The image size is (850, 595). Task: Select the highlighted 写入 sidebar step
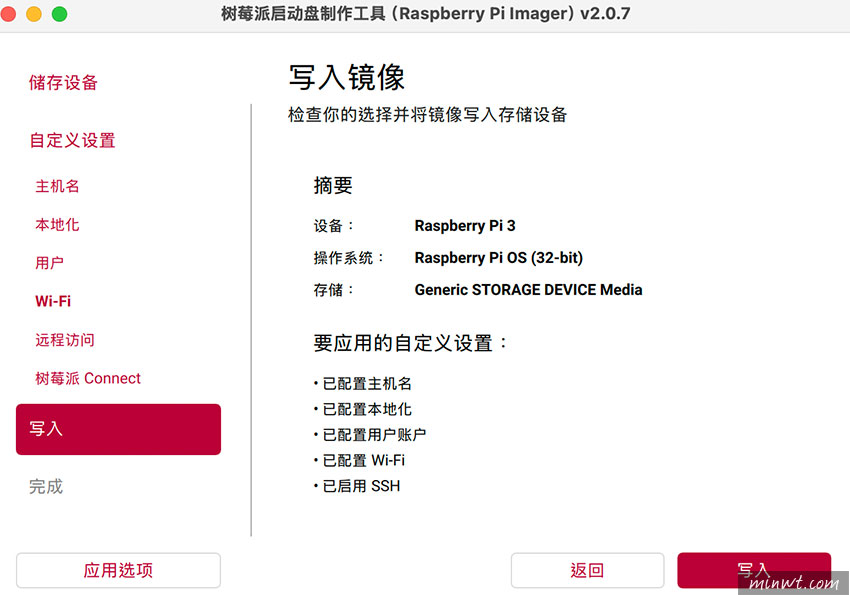click(x=118, y=429)
